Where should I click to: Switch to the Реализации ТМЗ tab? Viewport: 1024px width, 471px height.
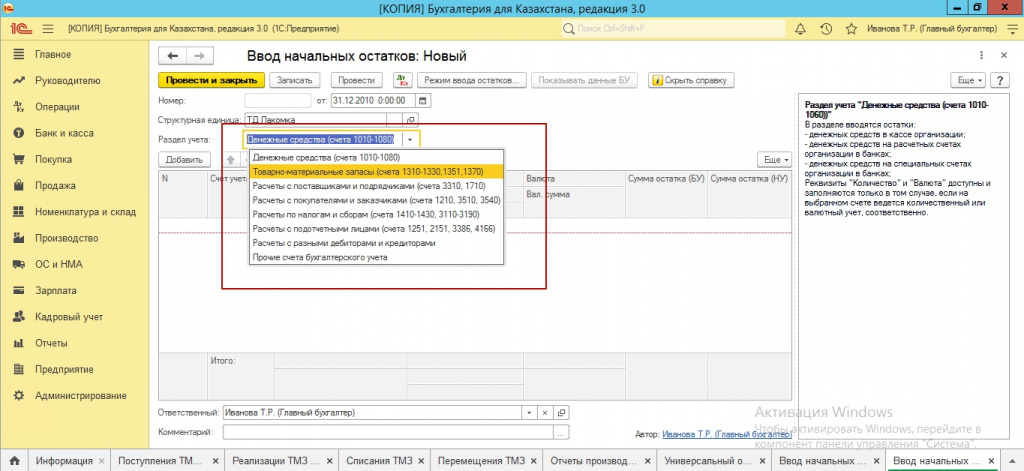(276, 461)
